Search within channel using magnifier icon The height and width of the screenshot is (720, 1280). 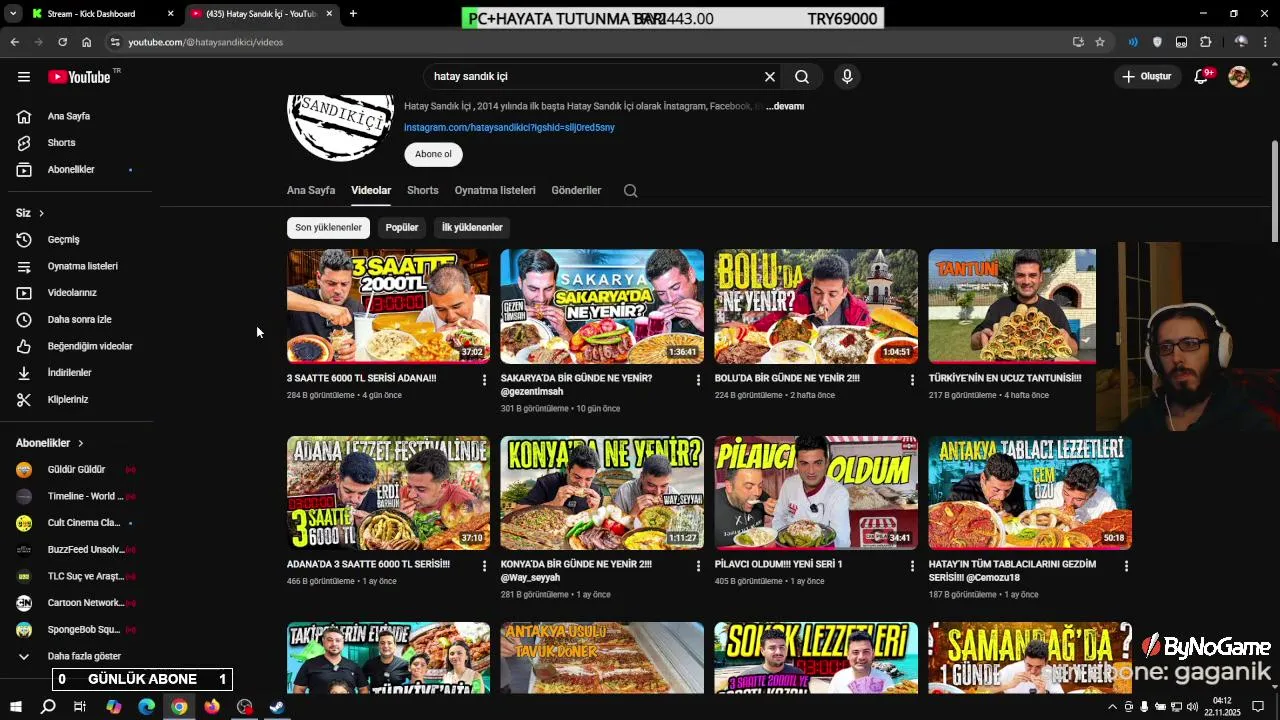630,191
